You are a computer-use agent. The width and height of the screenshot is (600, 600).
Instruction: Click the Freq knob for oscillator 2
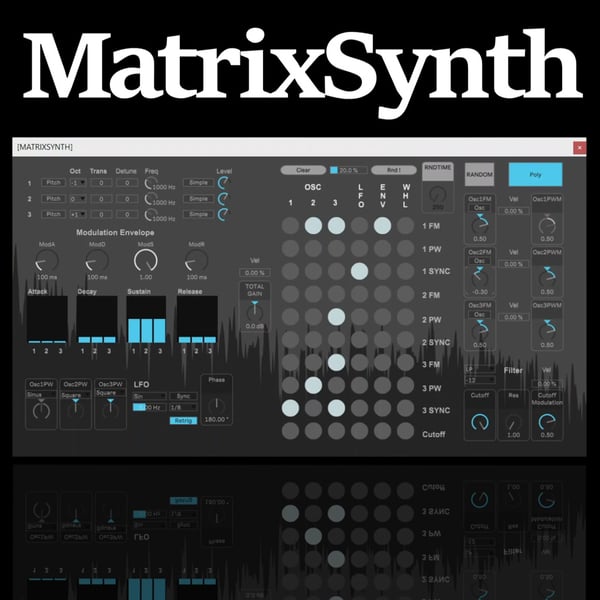pyautogui.click(x=149, y=199)
